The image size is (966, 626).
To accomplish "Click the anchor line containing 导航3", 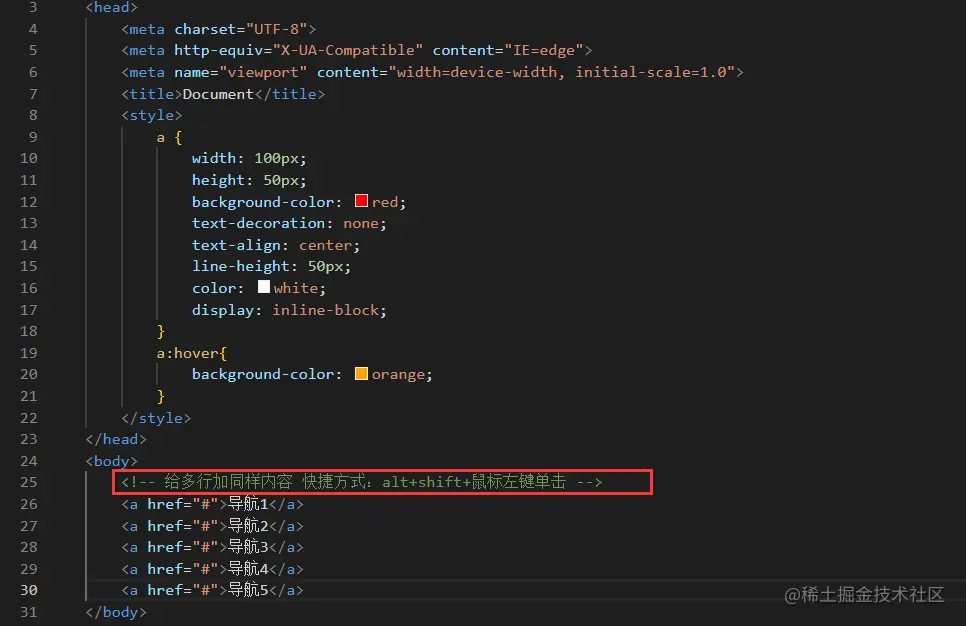I will coord(213,547).
